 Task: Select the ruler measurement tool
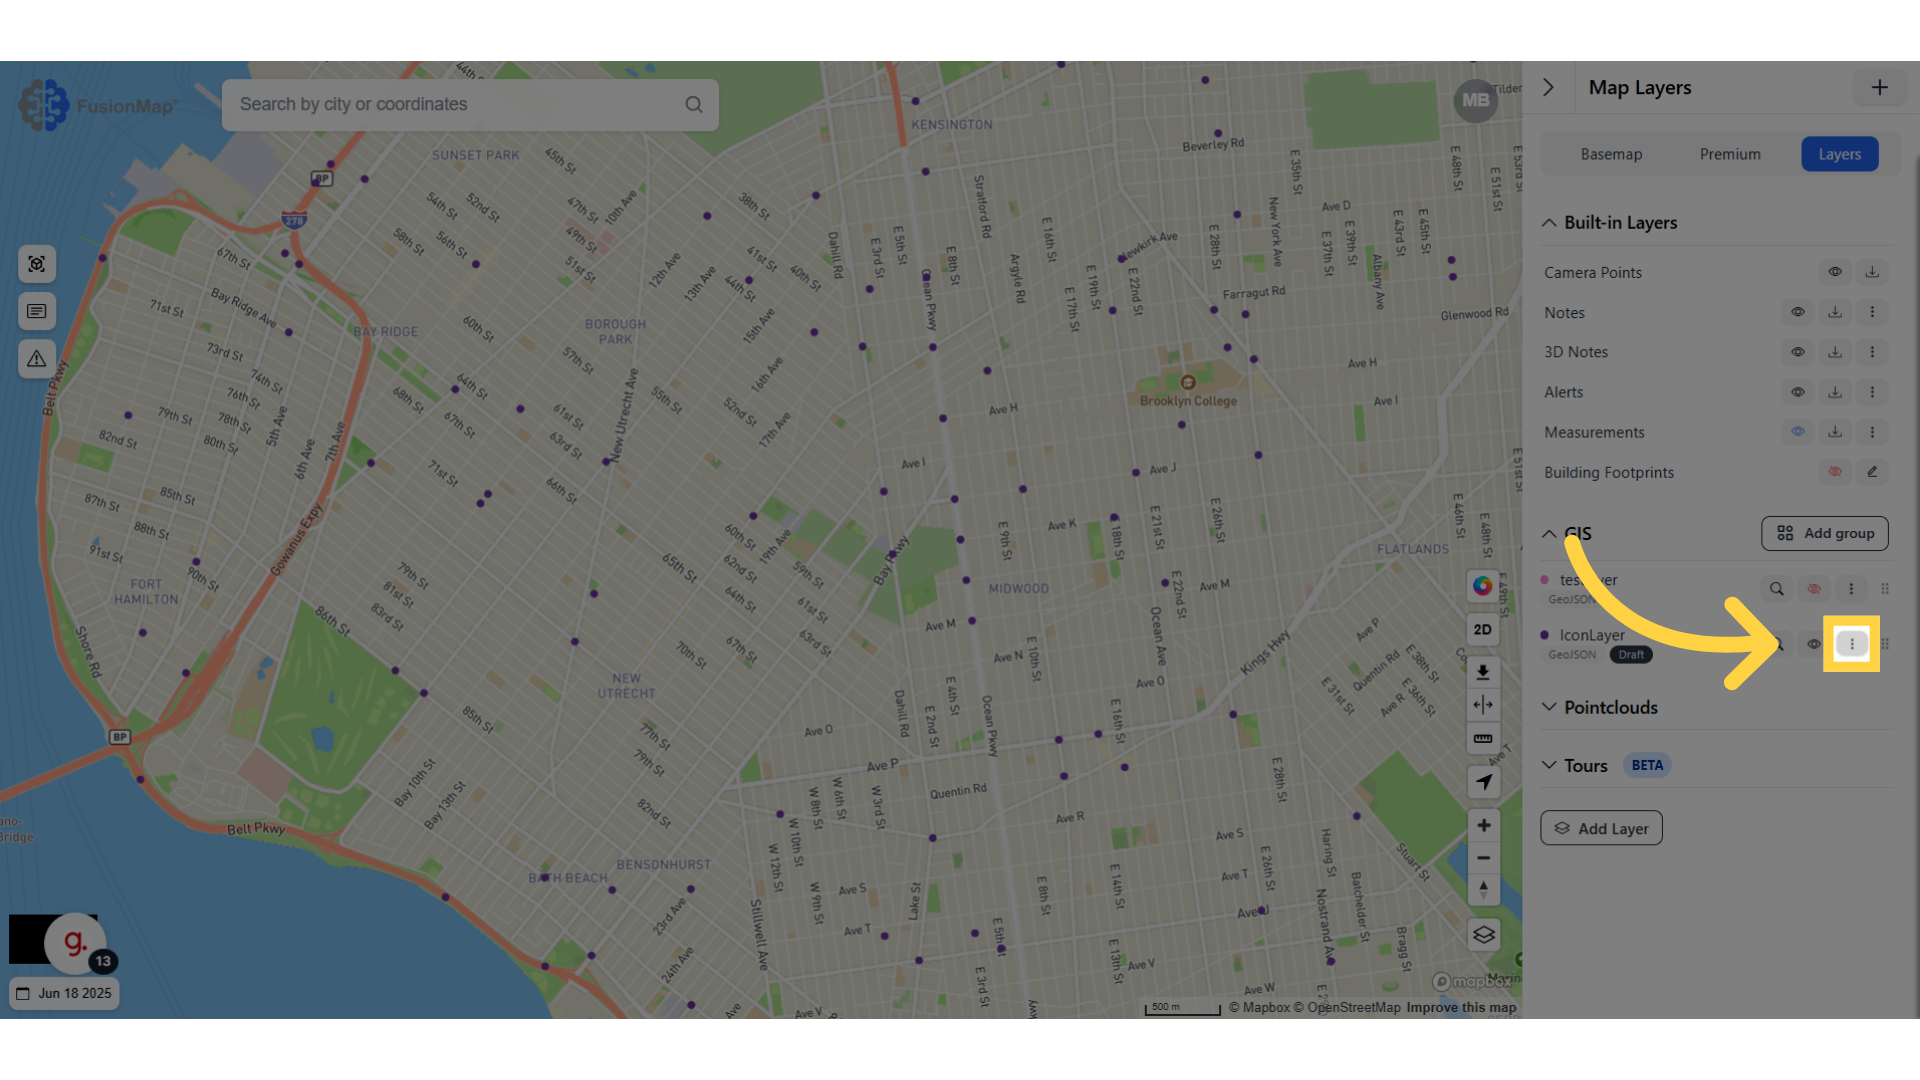pos(1483,739)
